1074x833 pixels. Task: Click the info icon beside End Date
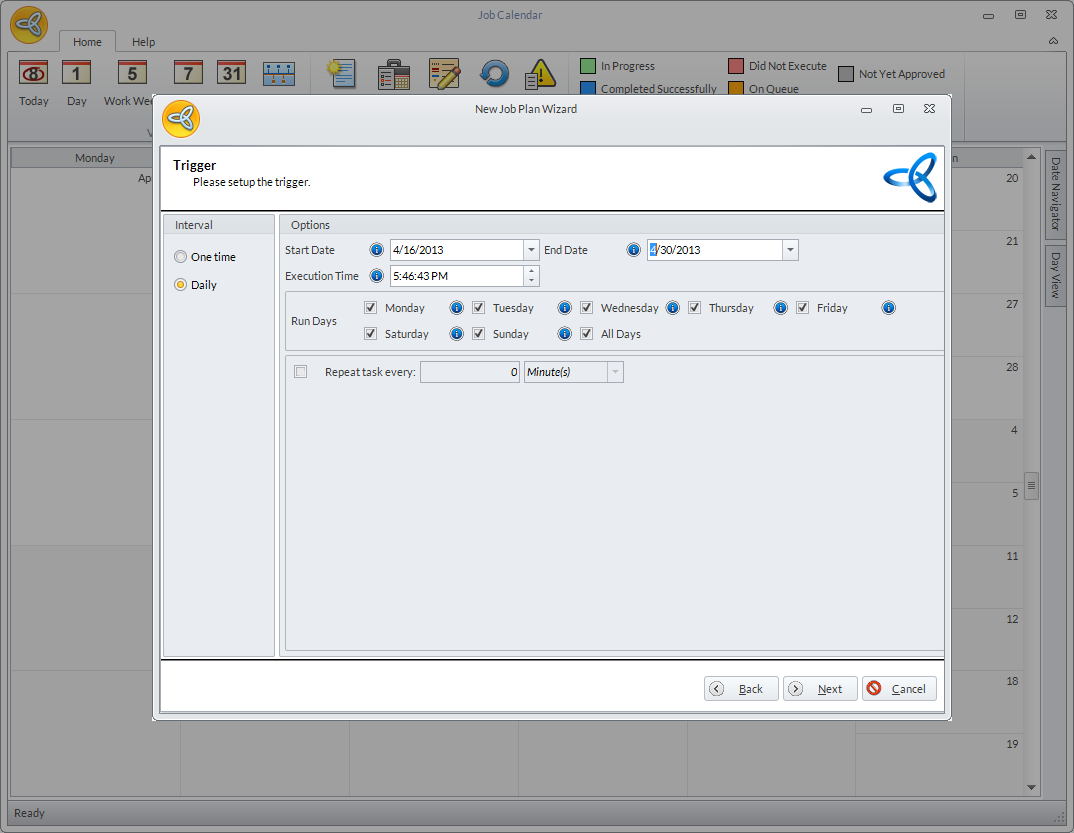[633, 250]
